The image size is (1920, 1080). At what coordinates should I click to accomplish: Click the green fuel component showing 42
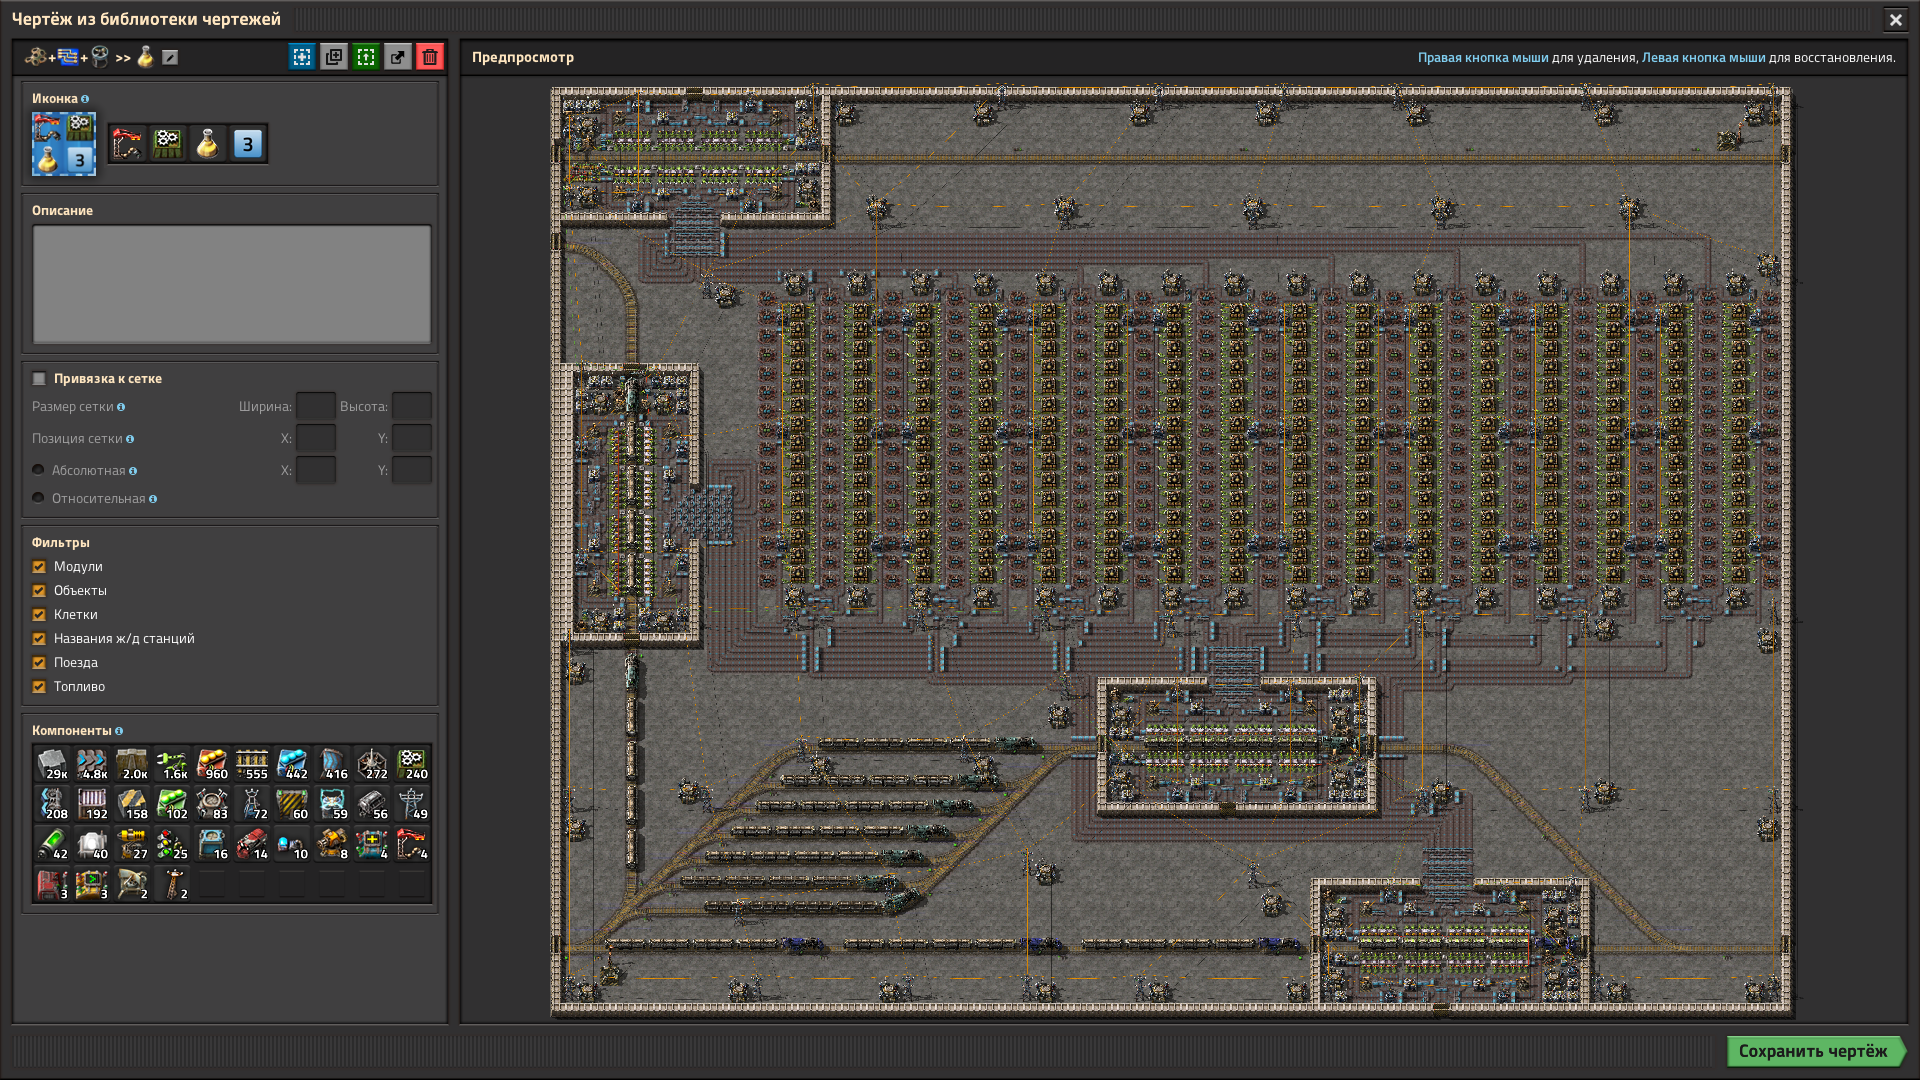tap(52, 844)
